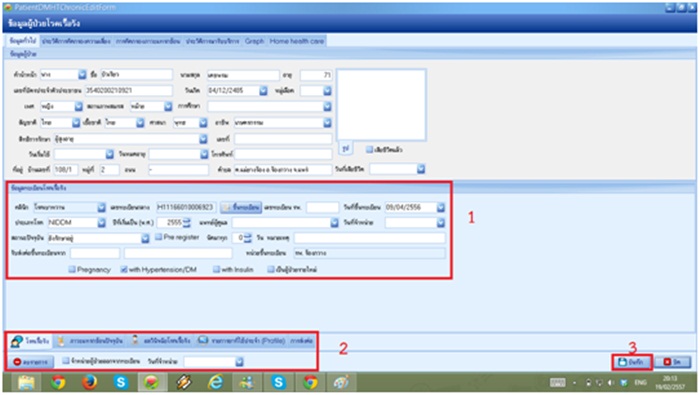Open the date dropdown in the bottom panel
The height and width of the screenshot is (395, 700).
click(x=239, y=362)
